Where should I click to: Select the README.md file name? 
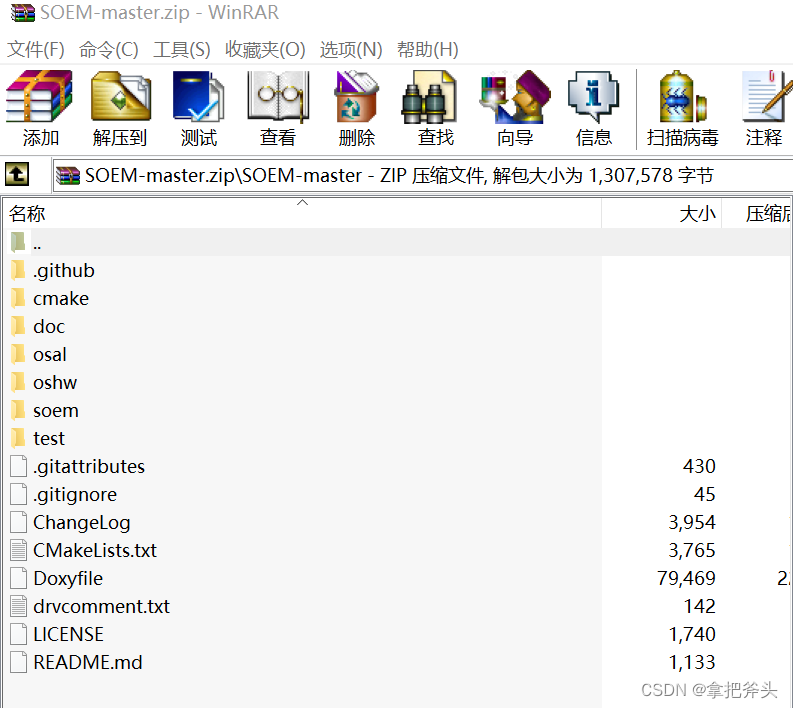(x=87, y=662)
